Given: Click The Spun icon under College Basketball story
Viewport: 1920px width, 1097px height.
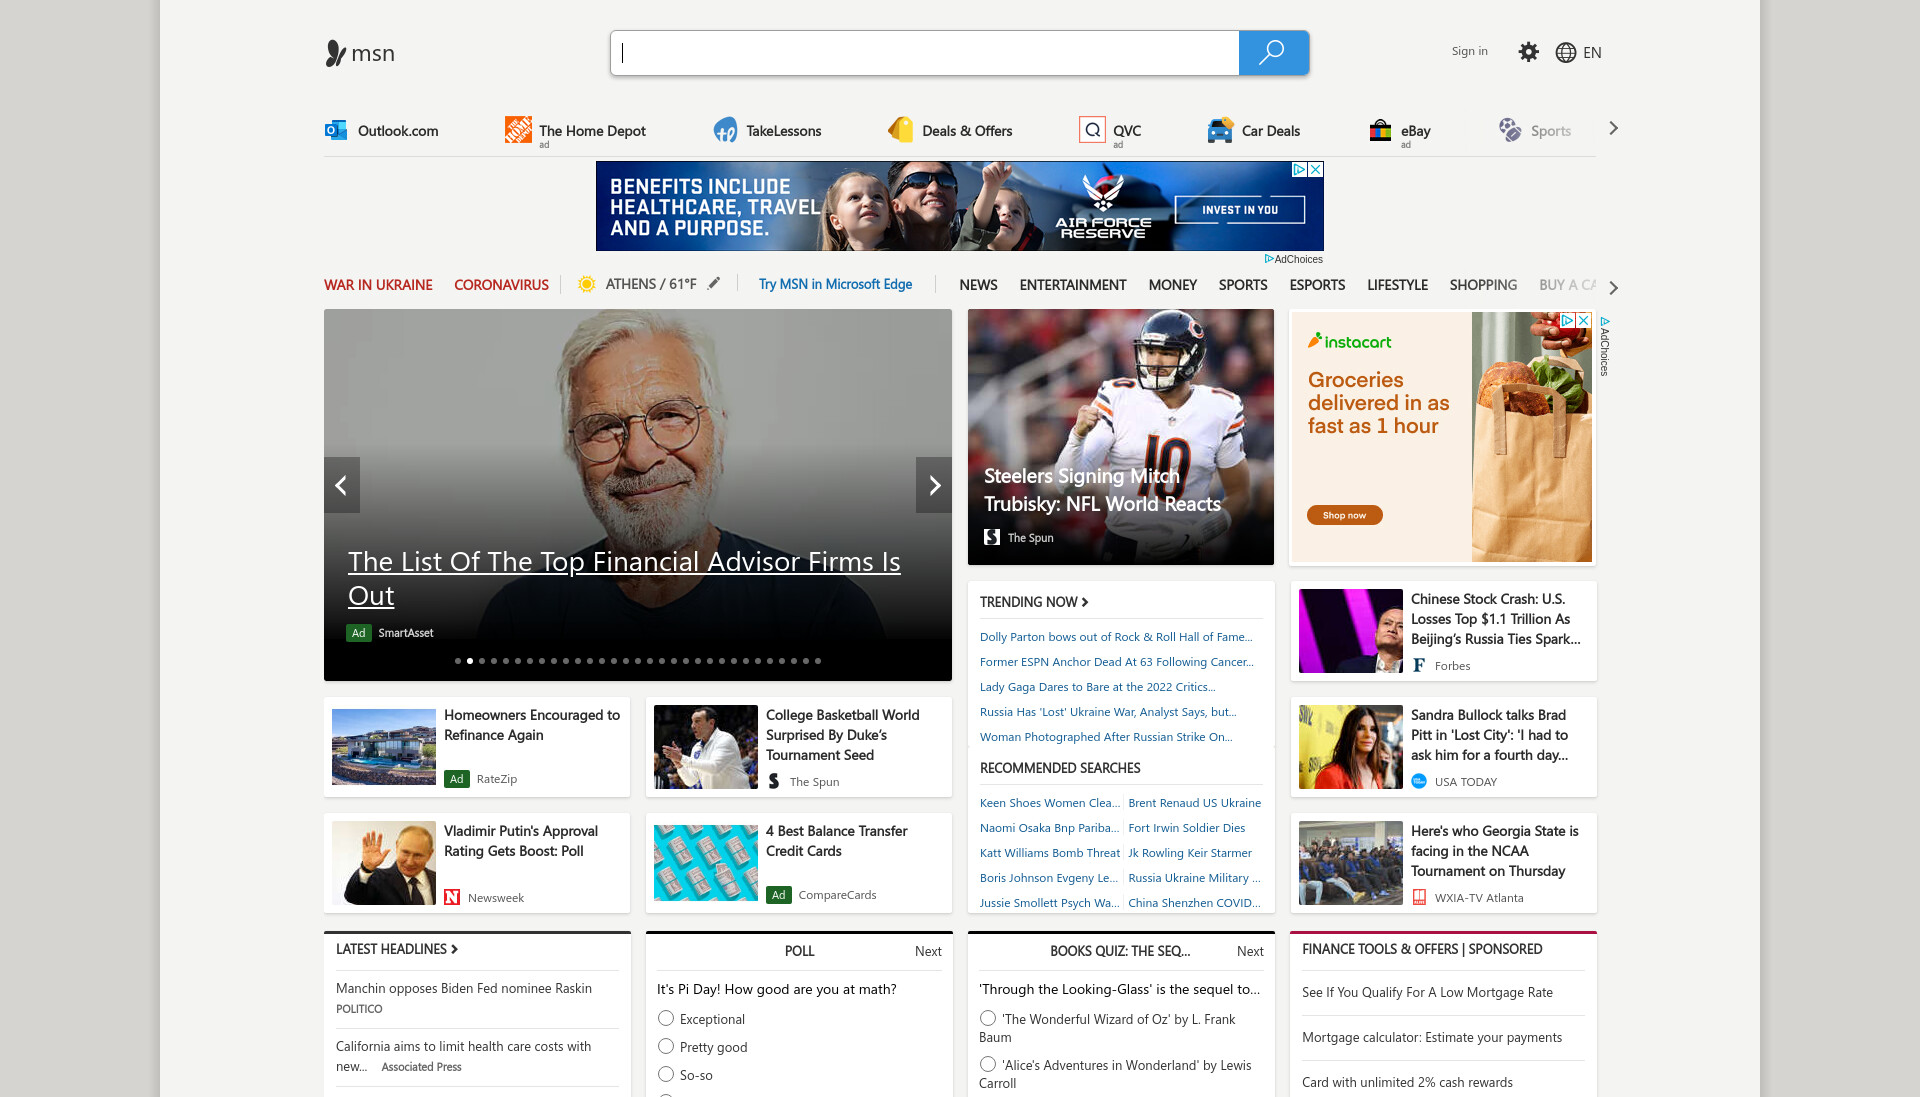Looking at the screenshot, I should (774, 781).
